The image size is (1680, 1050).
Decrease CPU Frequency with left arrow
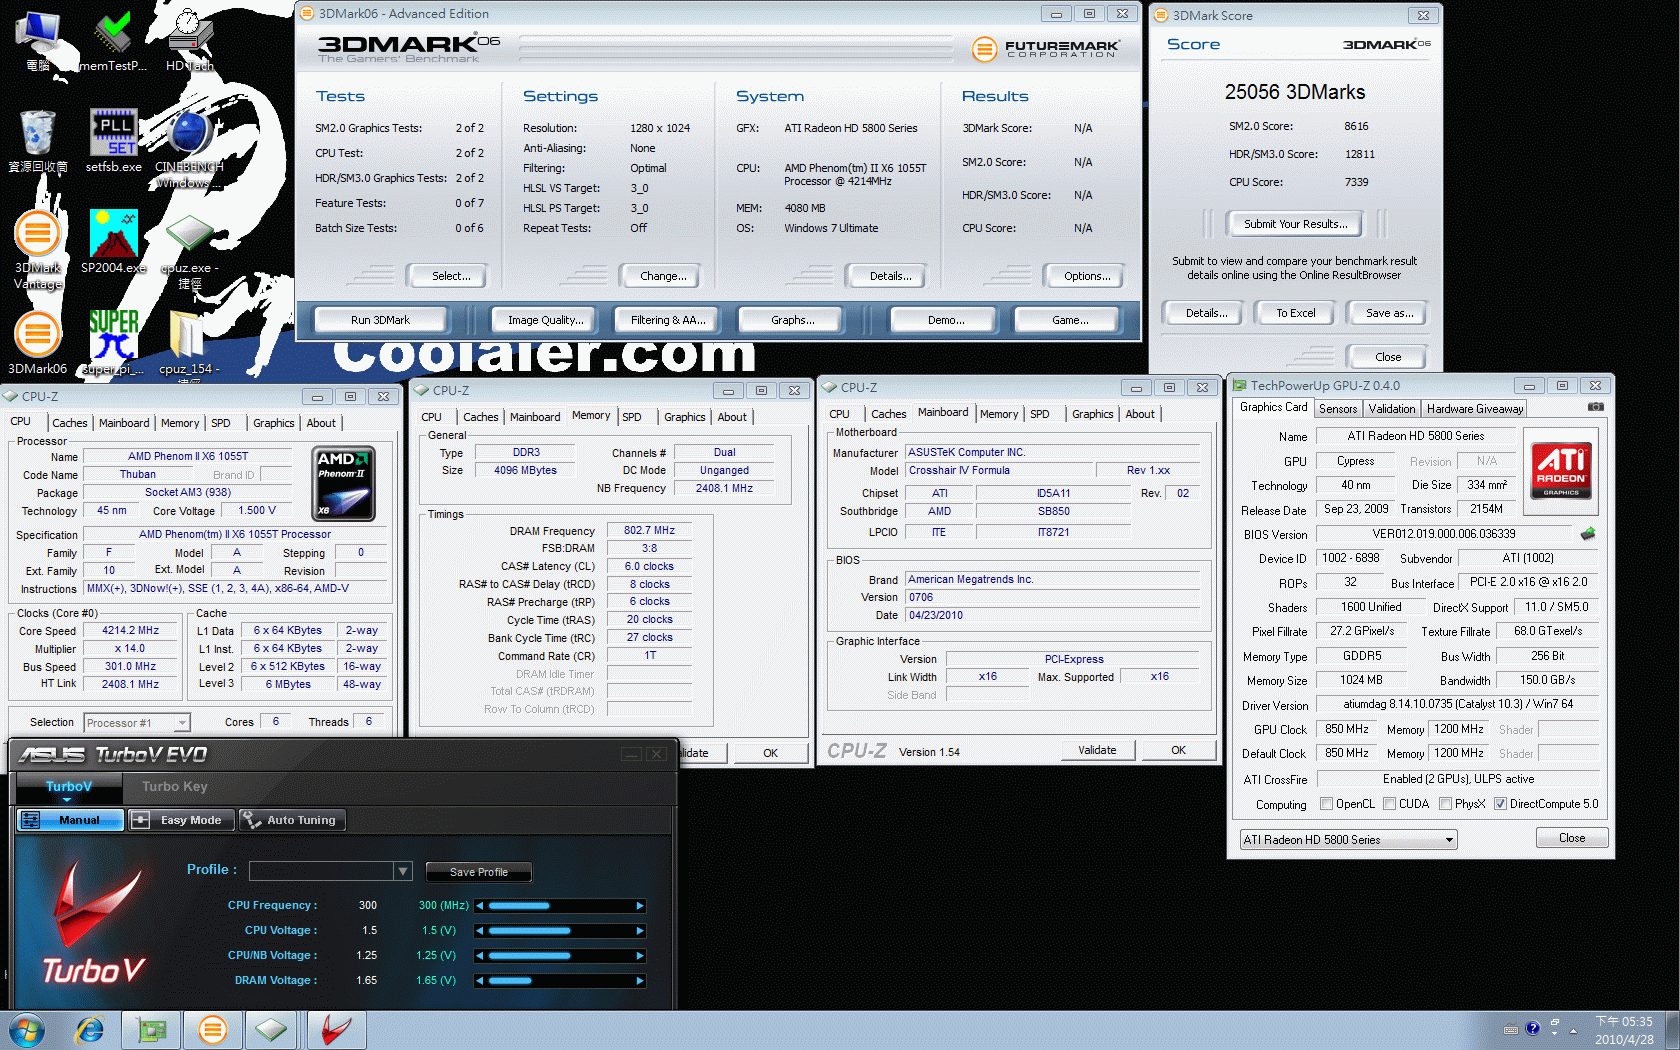(x=481, y=906)
